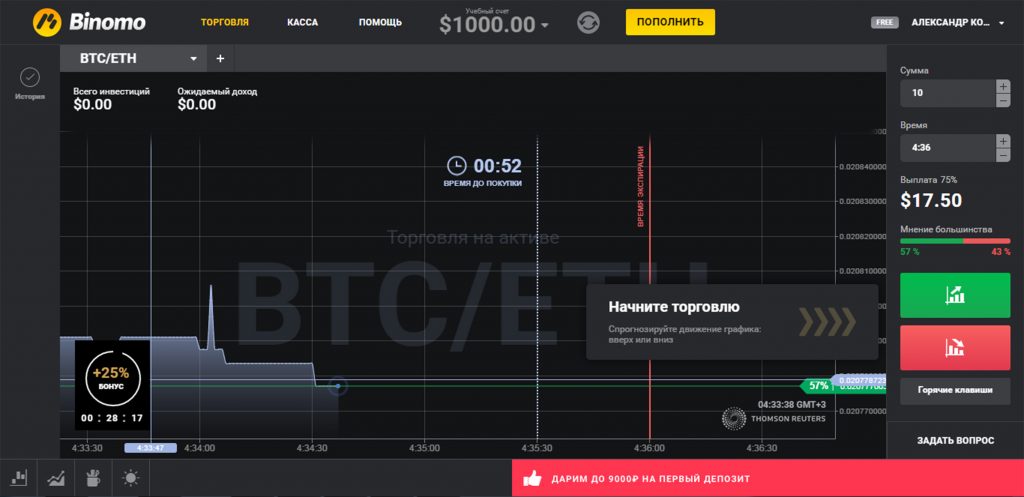Open the Касса menu item
Screen dimensions: 1024x497
(x=302, y=22)
